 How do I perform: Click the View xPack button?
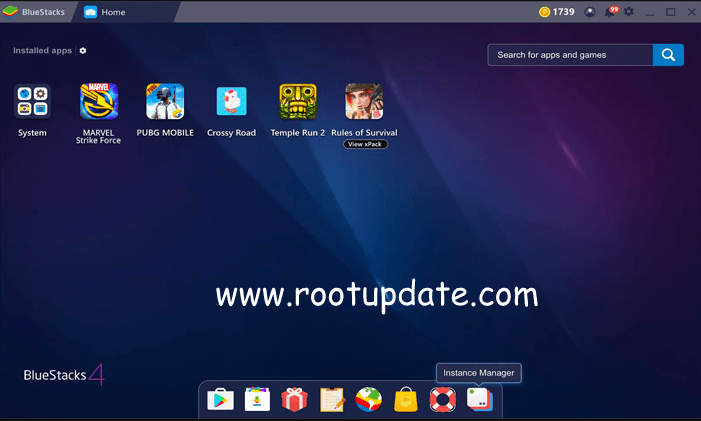pos(365,144)
